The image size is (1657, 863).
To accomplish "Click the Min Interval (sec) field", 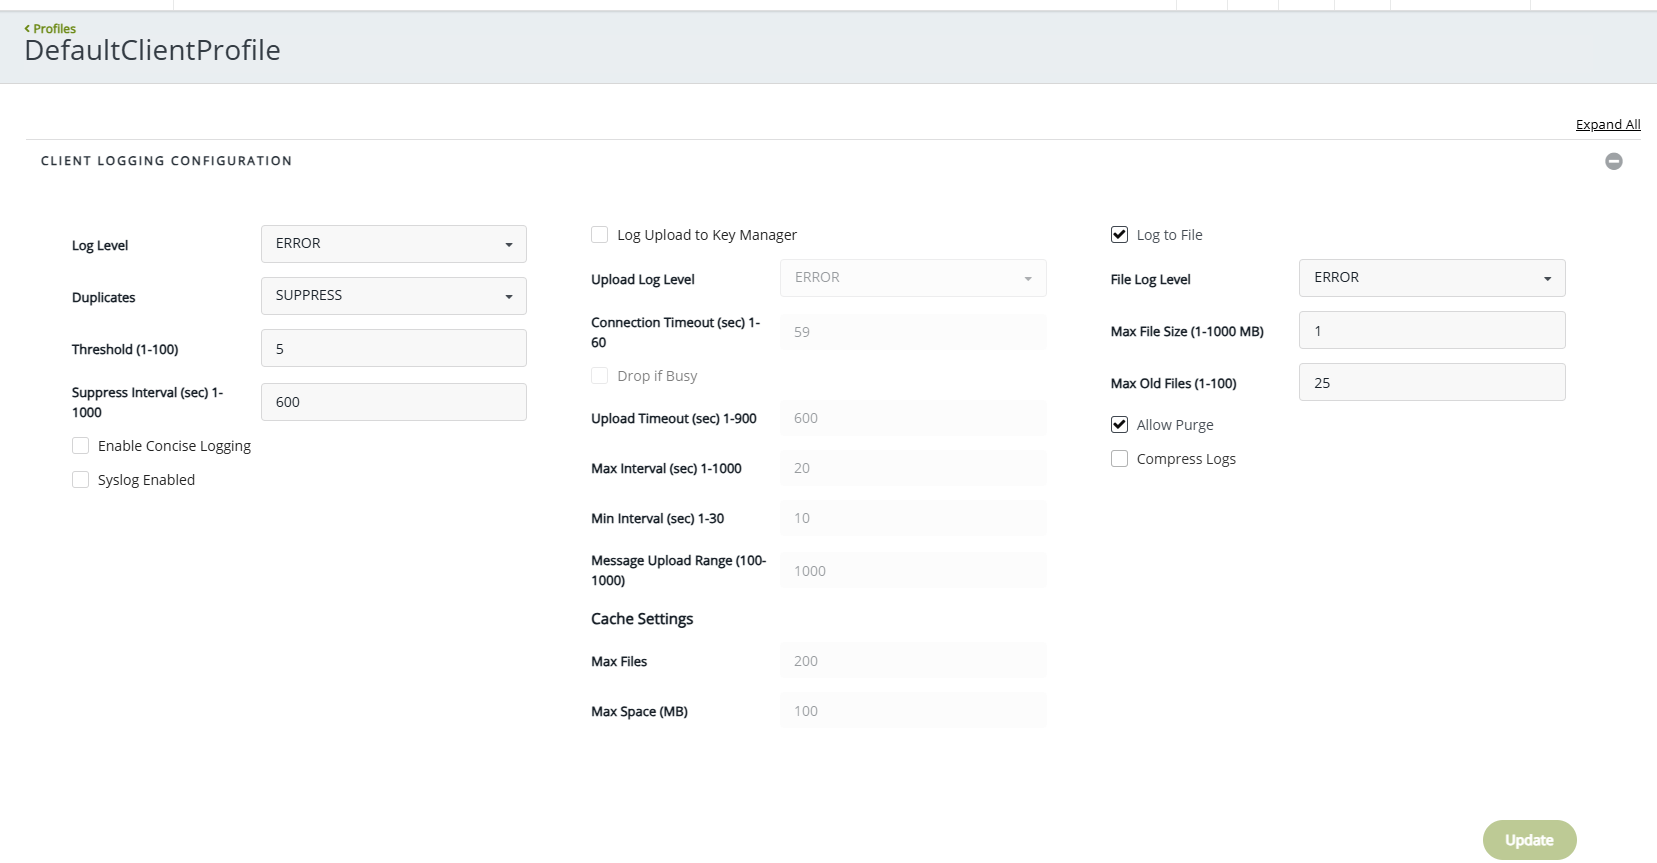I will tap(913, 518).
